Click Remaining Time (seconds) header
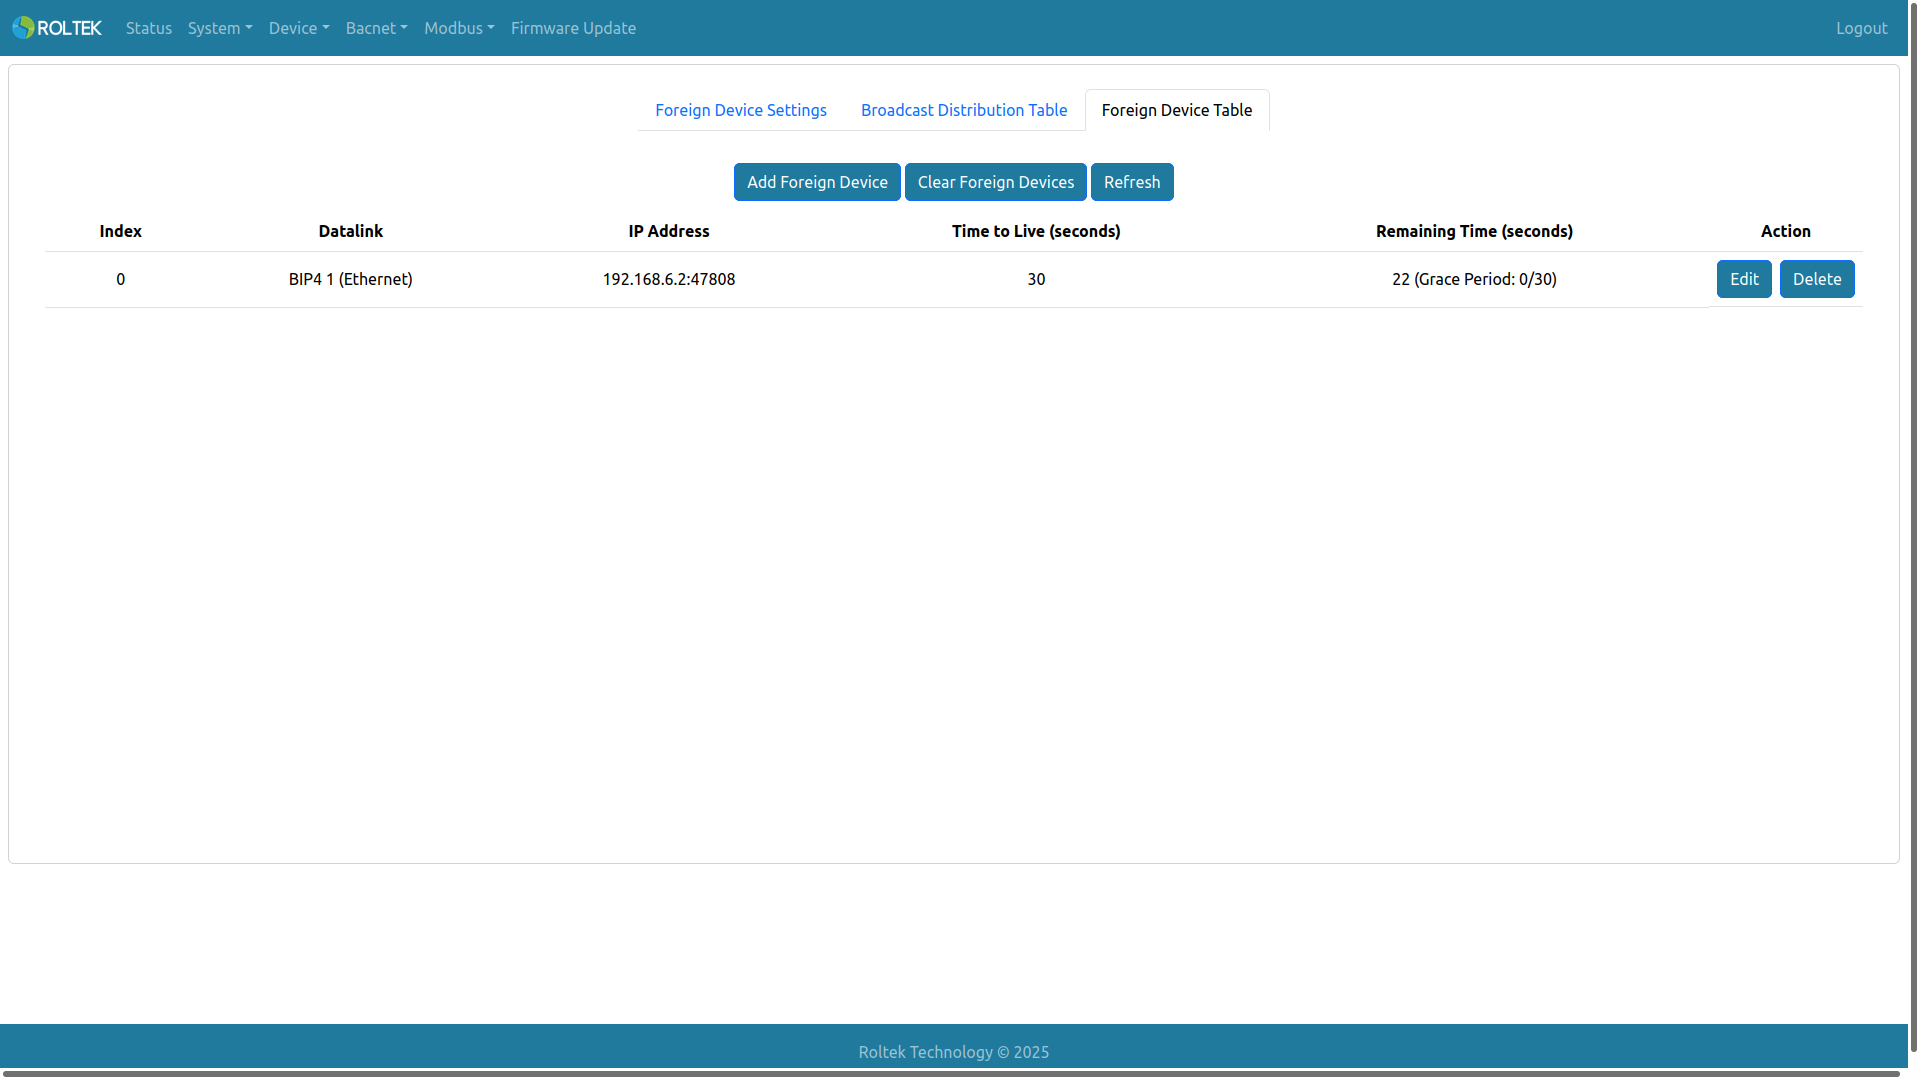1920x1080 pixels. click(x=1474, y=231)
